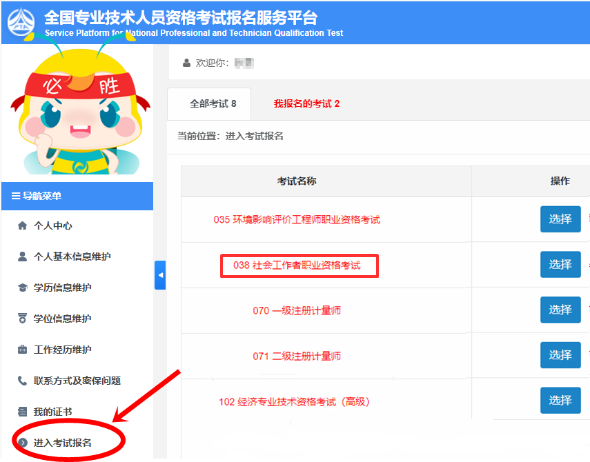590x462 pixels.
Task: Click 选择 for 071 二级注册计量师
Action: click(x=560, y=355)
